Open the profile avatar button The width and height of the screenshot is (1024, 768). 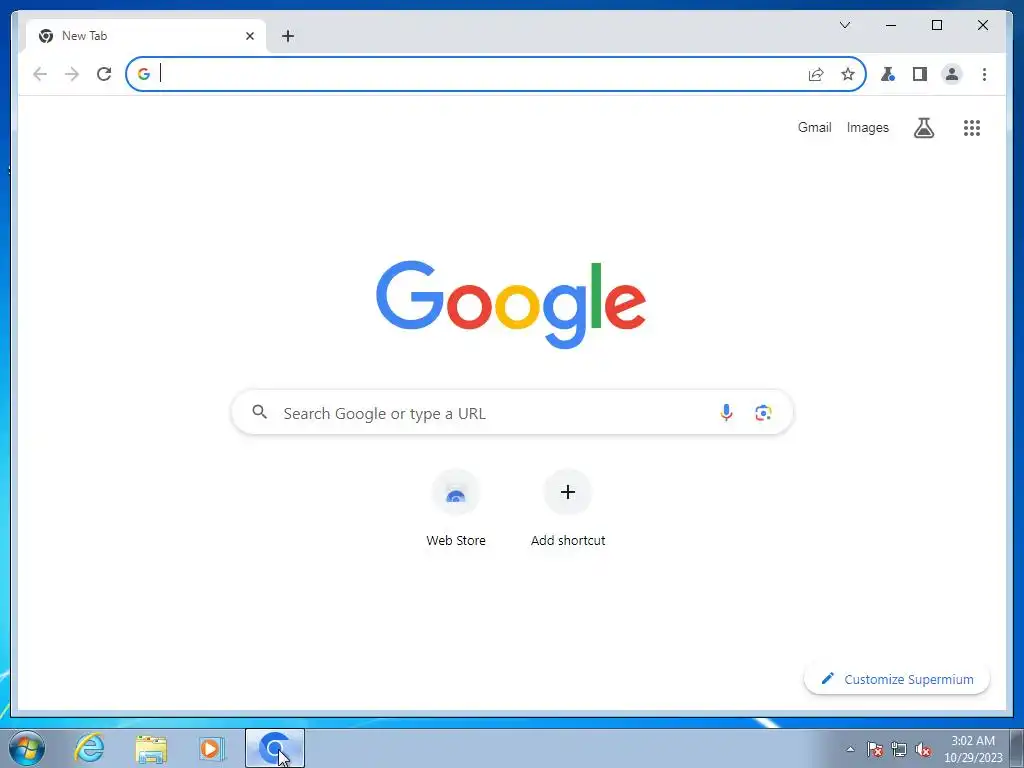coord(952,74)
